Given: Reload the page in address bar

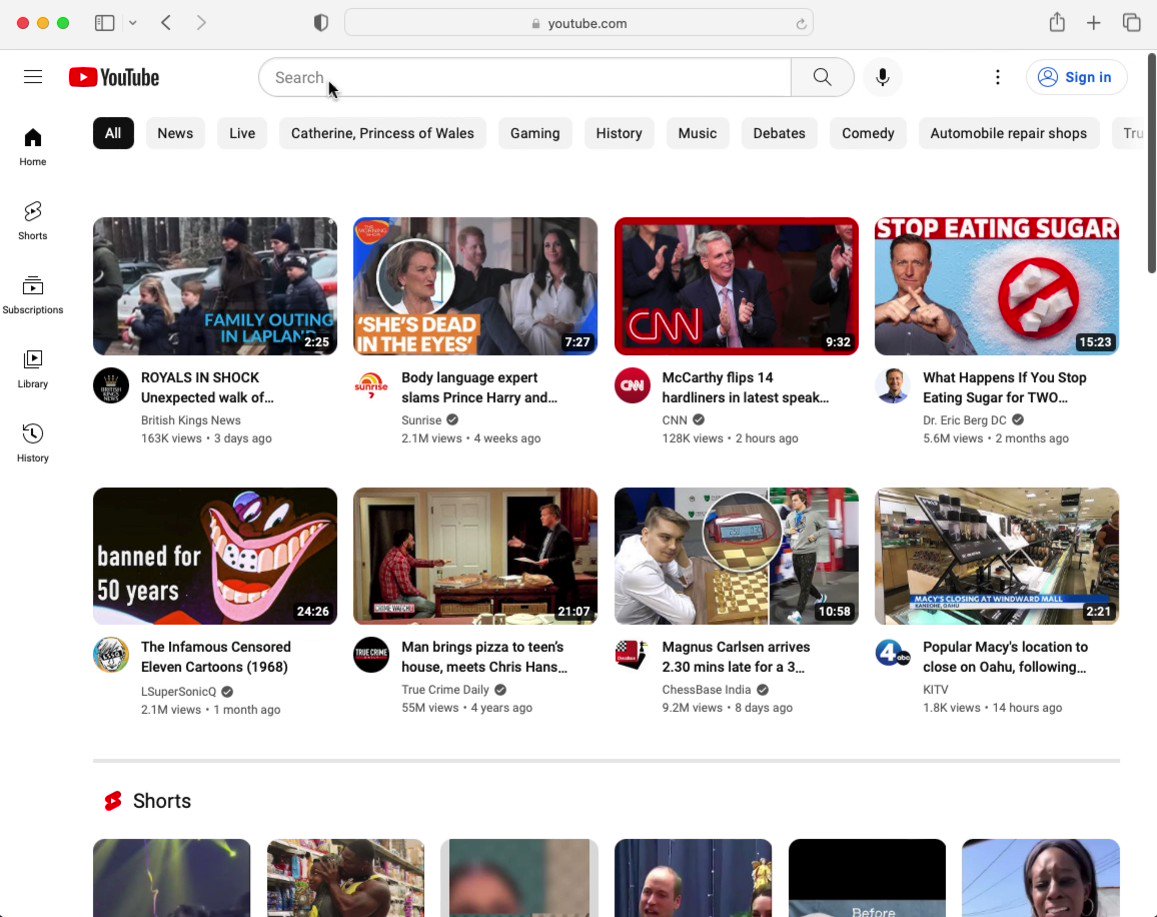Looking at the screenshot, I should pos(801,24).
